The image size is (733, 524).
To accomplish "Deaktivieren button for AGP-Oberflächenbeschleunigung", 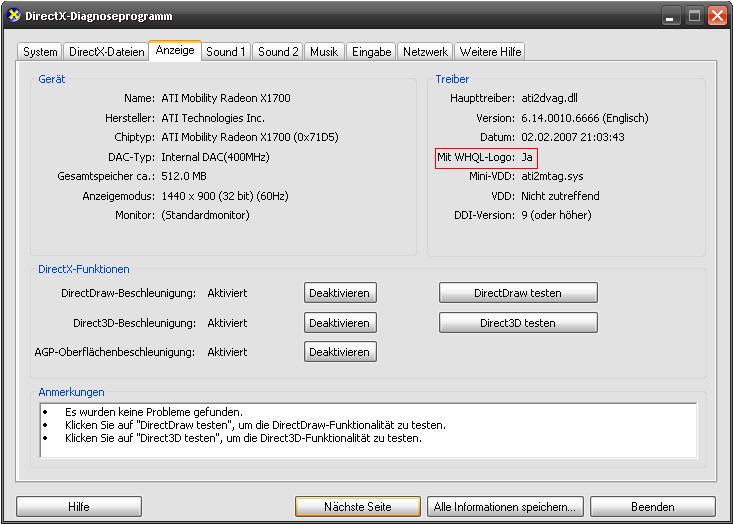I will point(340,352).
